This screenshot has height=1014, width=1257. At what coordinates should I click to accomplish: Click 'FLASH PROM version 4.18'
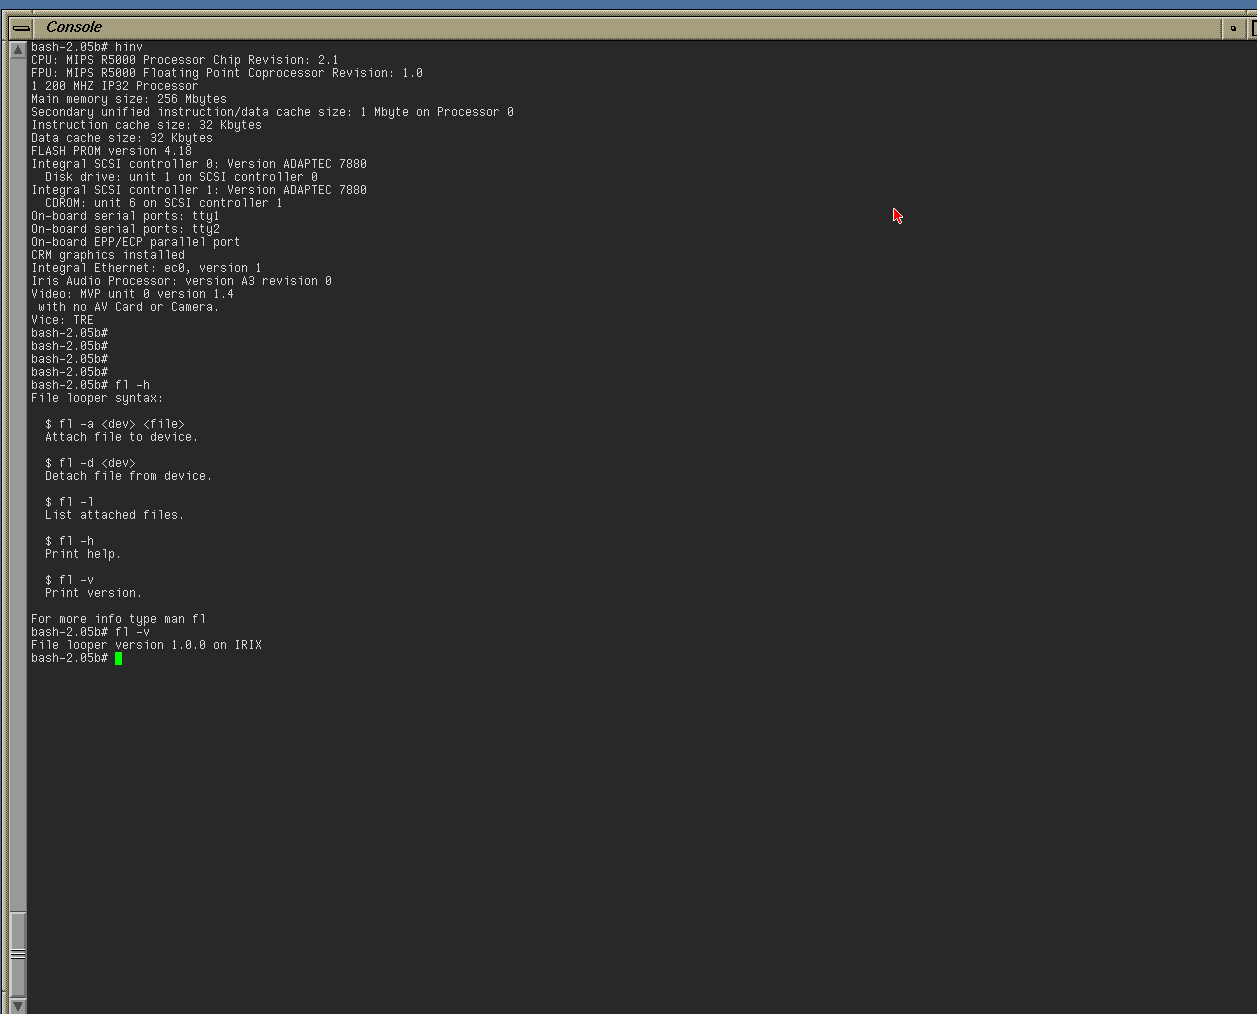[x=111, y=151]
